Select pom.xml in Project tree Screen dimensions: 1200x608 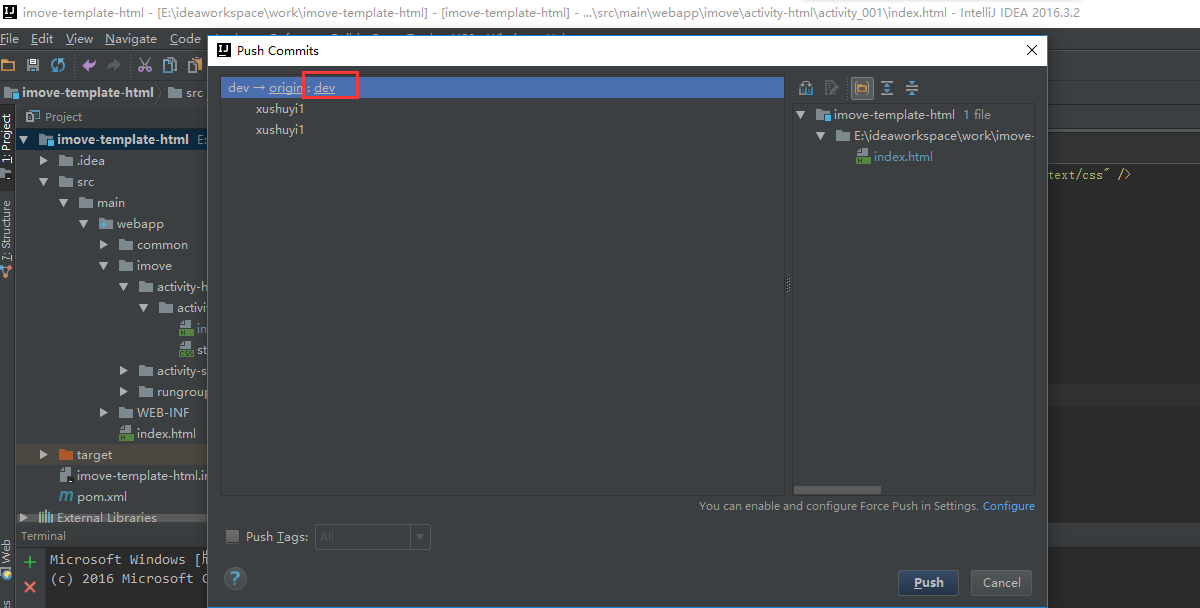102,497
